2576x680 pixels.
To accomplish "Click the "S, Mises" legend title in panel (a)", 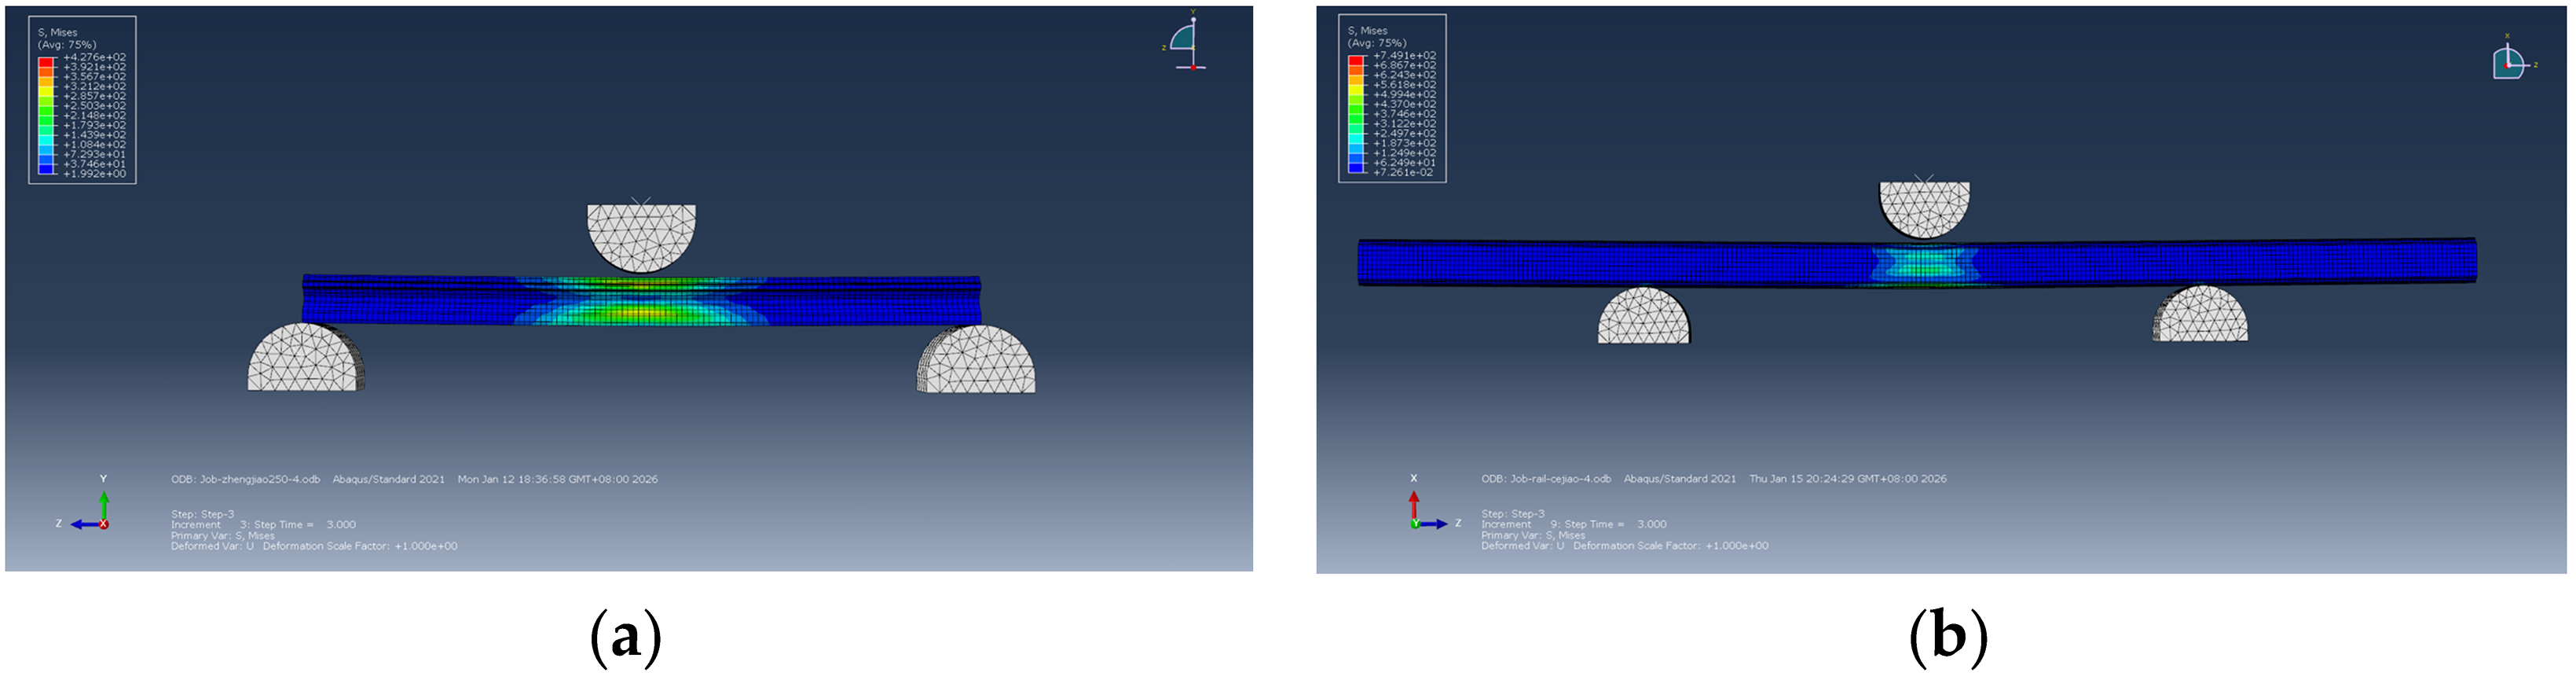I will click(57, 33).
